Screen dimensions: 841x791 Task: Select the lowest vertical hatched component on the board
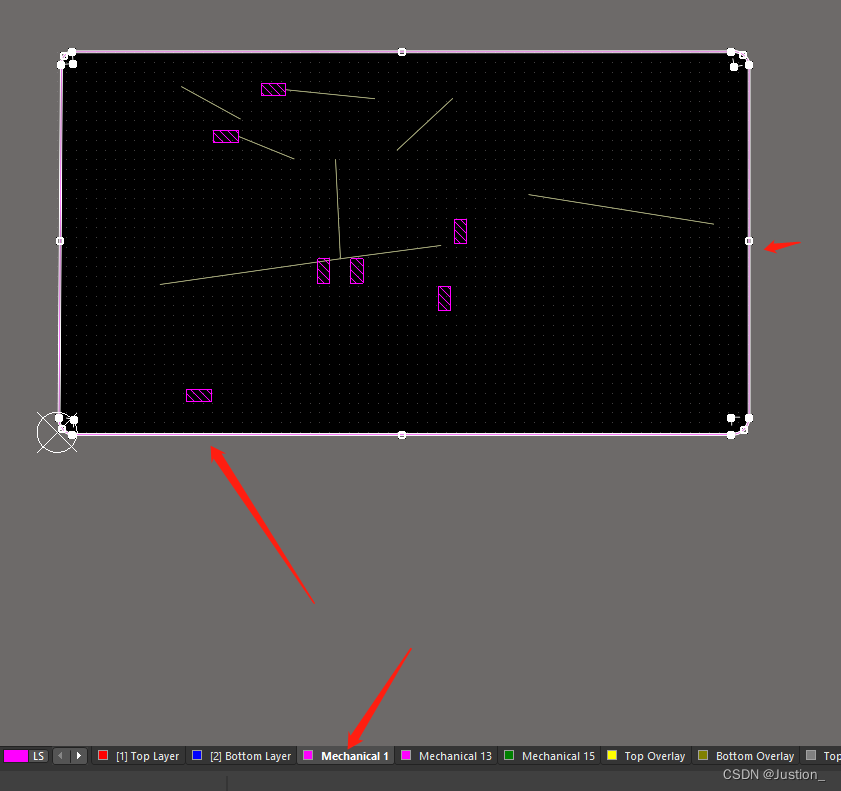pos(444,298)
